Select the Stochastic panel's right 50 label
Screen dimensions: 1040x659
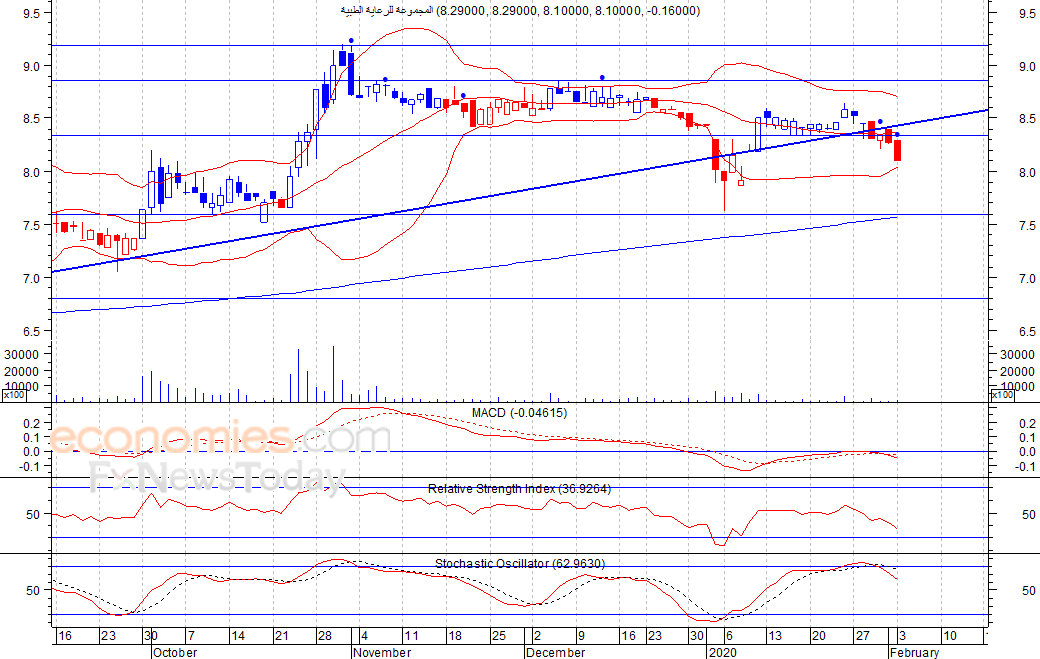pyautogui.click(x=1029, y=590)
